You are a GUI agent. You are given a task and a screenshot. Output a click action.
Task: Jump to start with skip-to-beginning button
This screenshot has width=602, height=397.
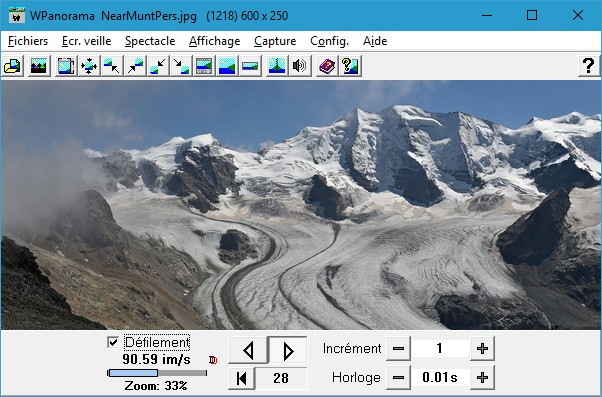pos(241,378)
